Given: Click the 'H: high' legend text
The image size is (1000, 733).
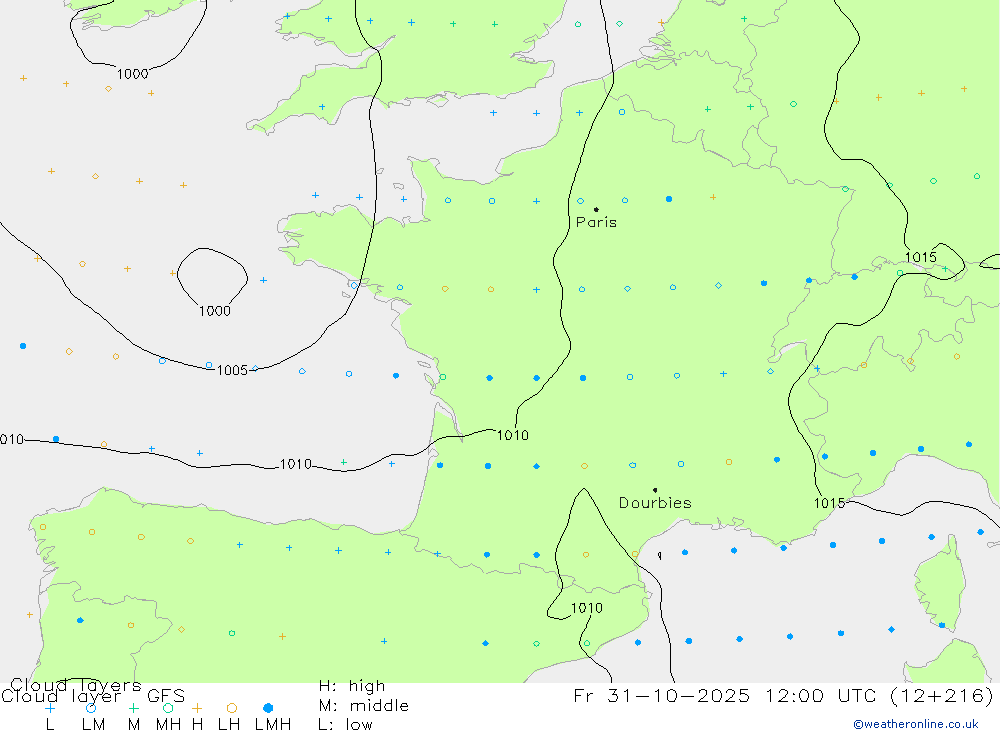Looking at the screenshot, I should tap(351, 686).
